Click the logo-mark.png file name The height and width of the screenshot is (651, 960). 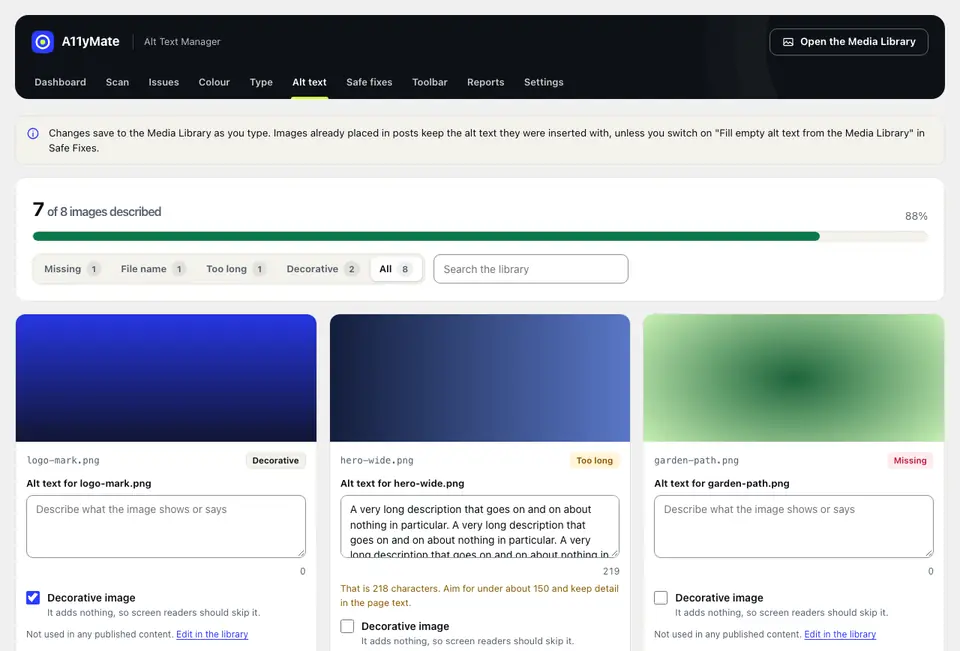point(62,461)
